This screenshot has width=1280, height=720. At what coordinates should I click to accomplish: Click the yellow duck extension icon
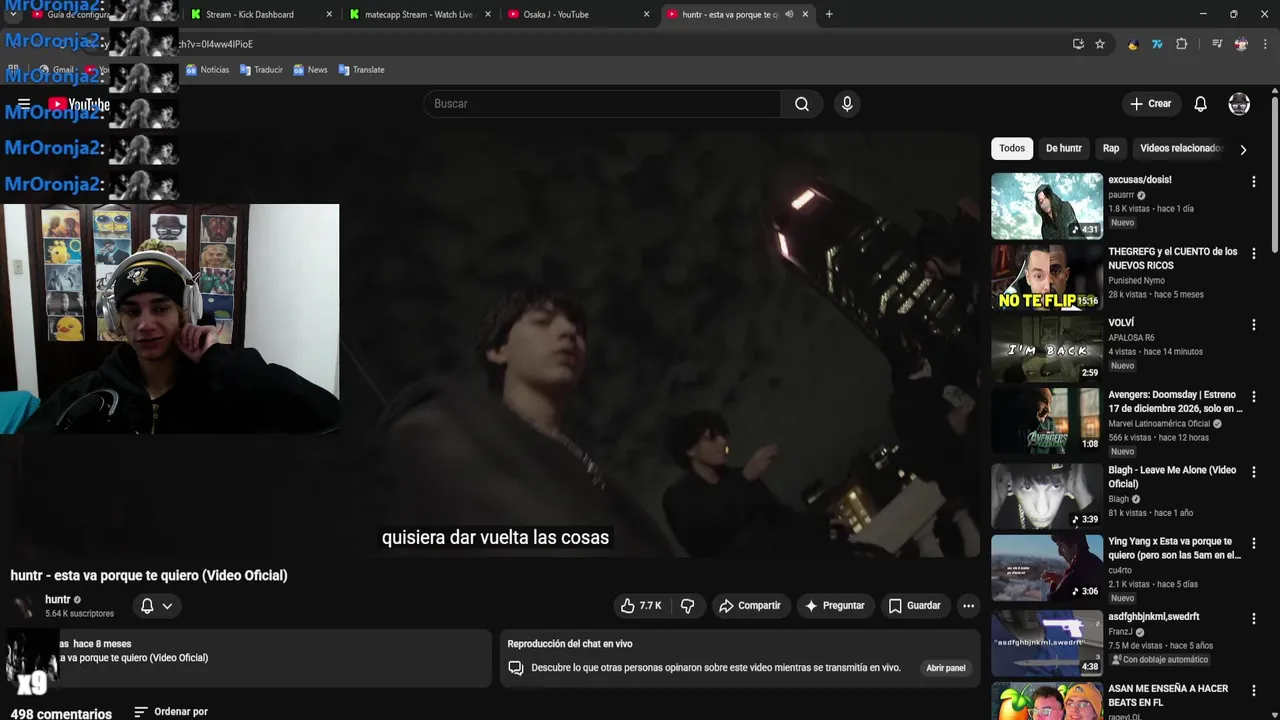[1133, 44]
